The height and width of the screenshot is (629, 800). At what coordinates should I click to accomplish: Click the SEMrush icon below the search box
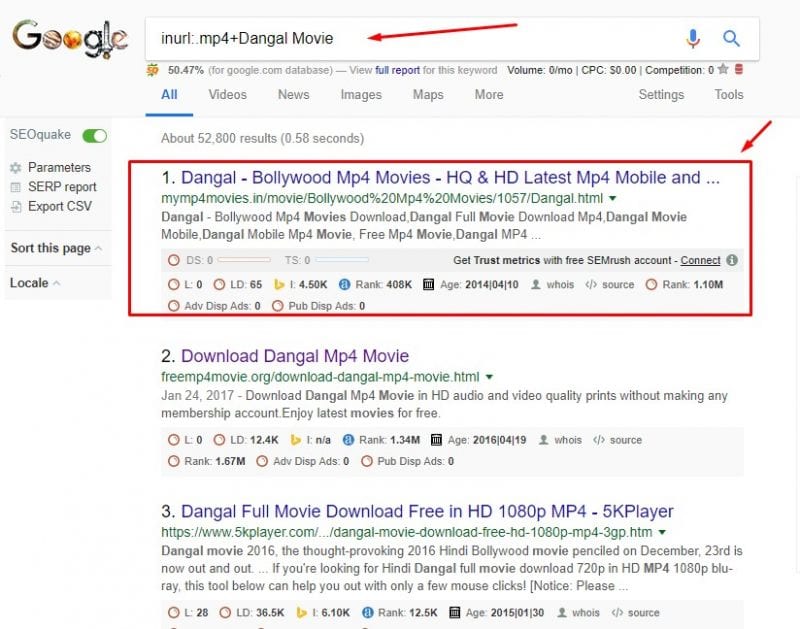153,70
